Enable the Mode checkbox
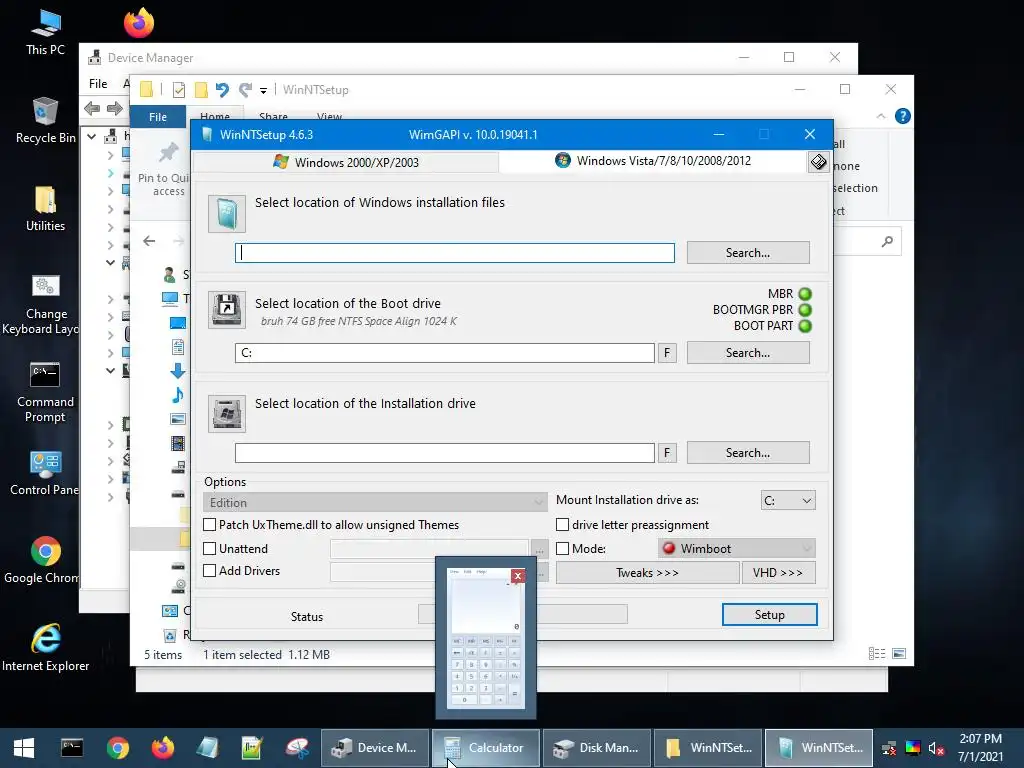The width and height of the screenshot is (1024, 768). tap(562, 549)
